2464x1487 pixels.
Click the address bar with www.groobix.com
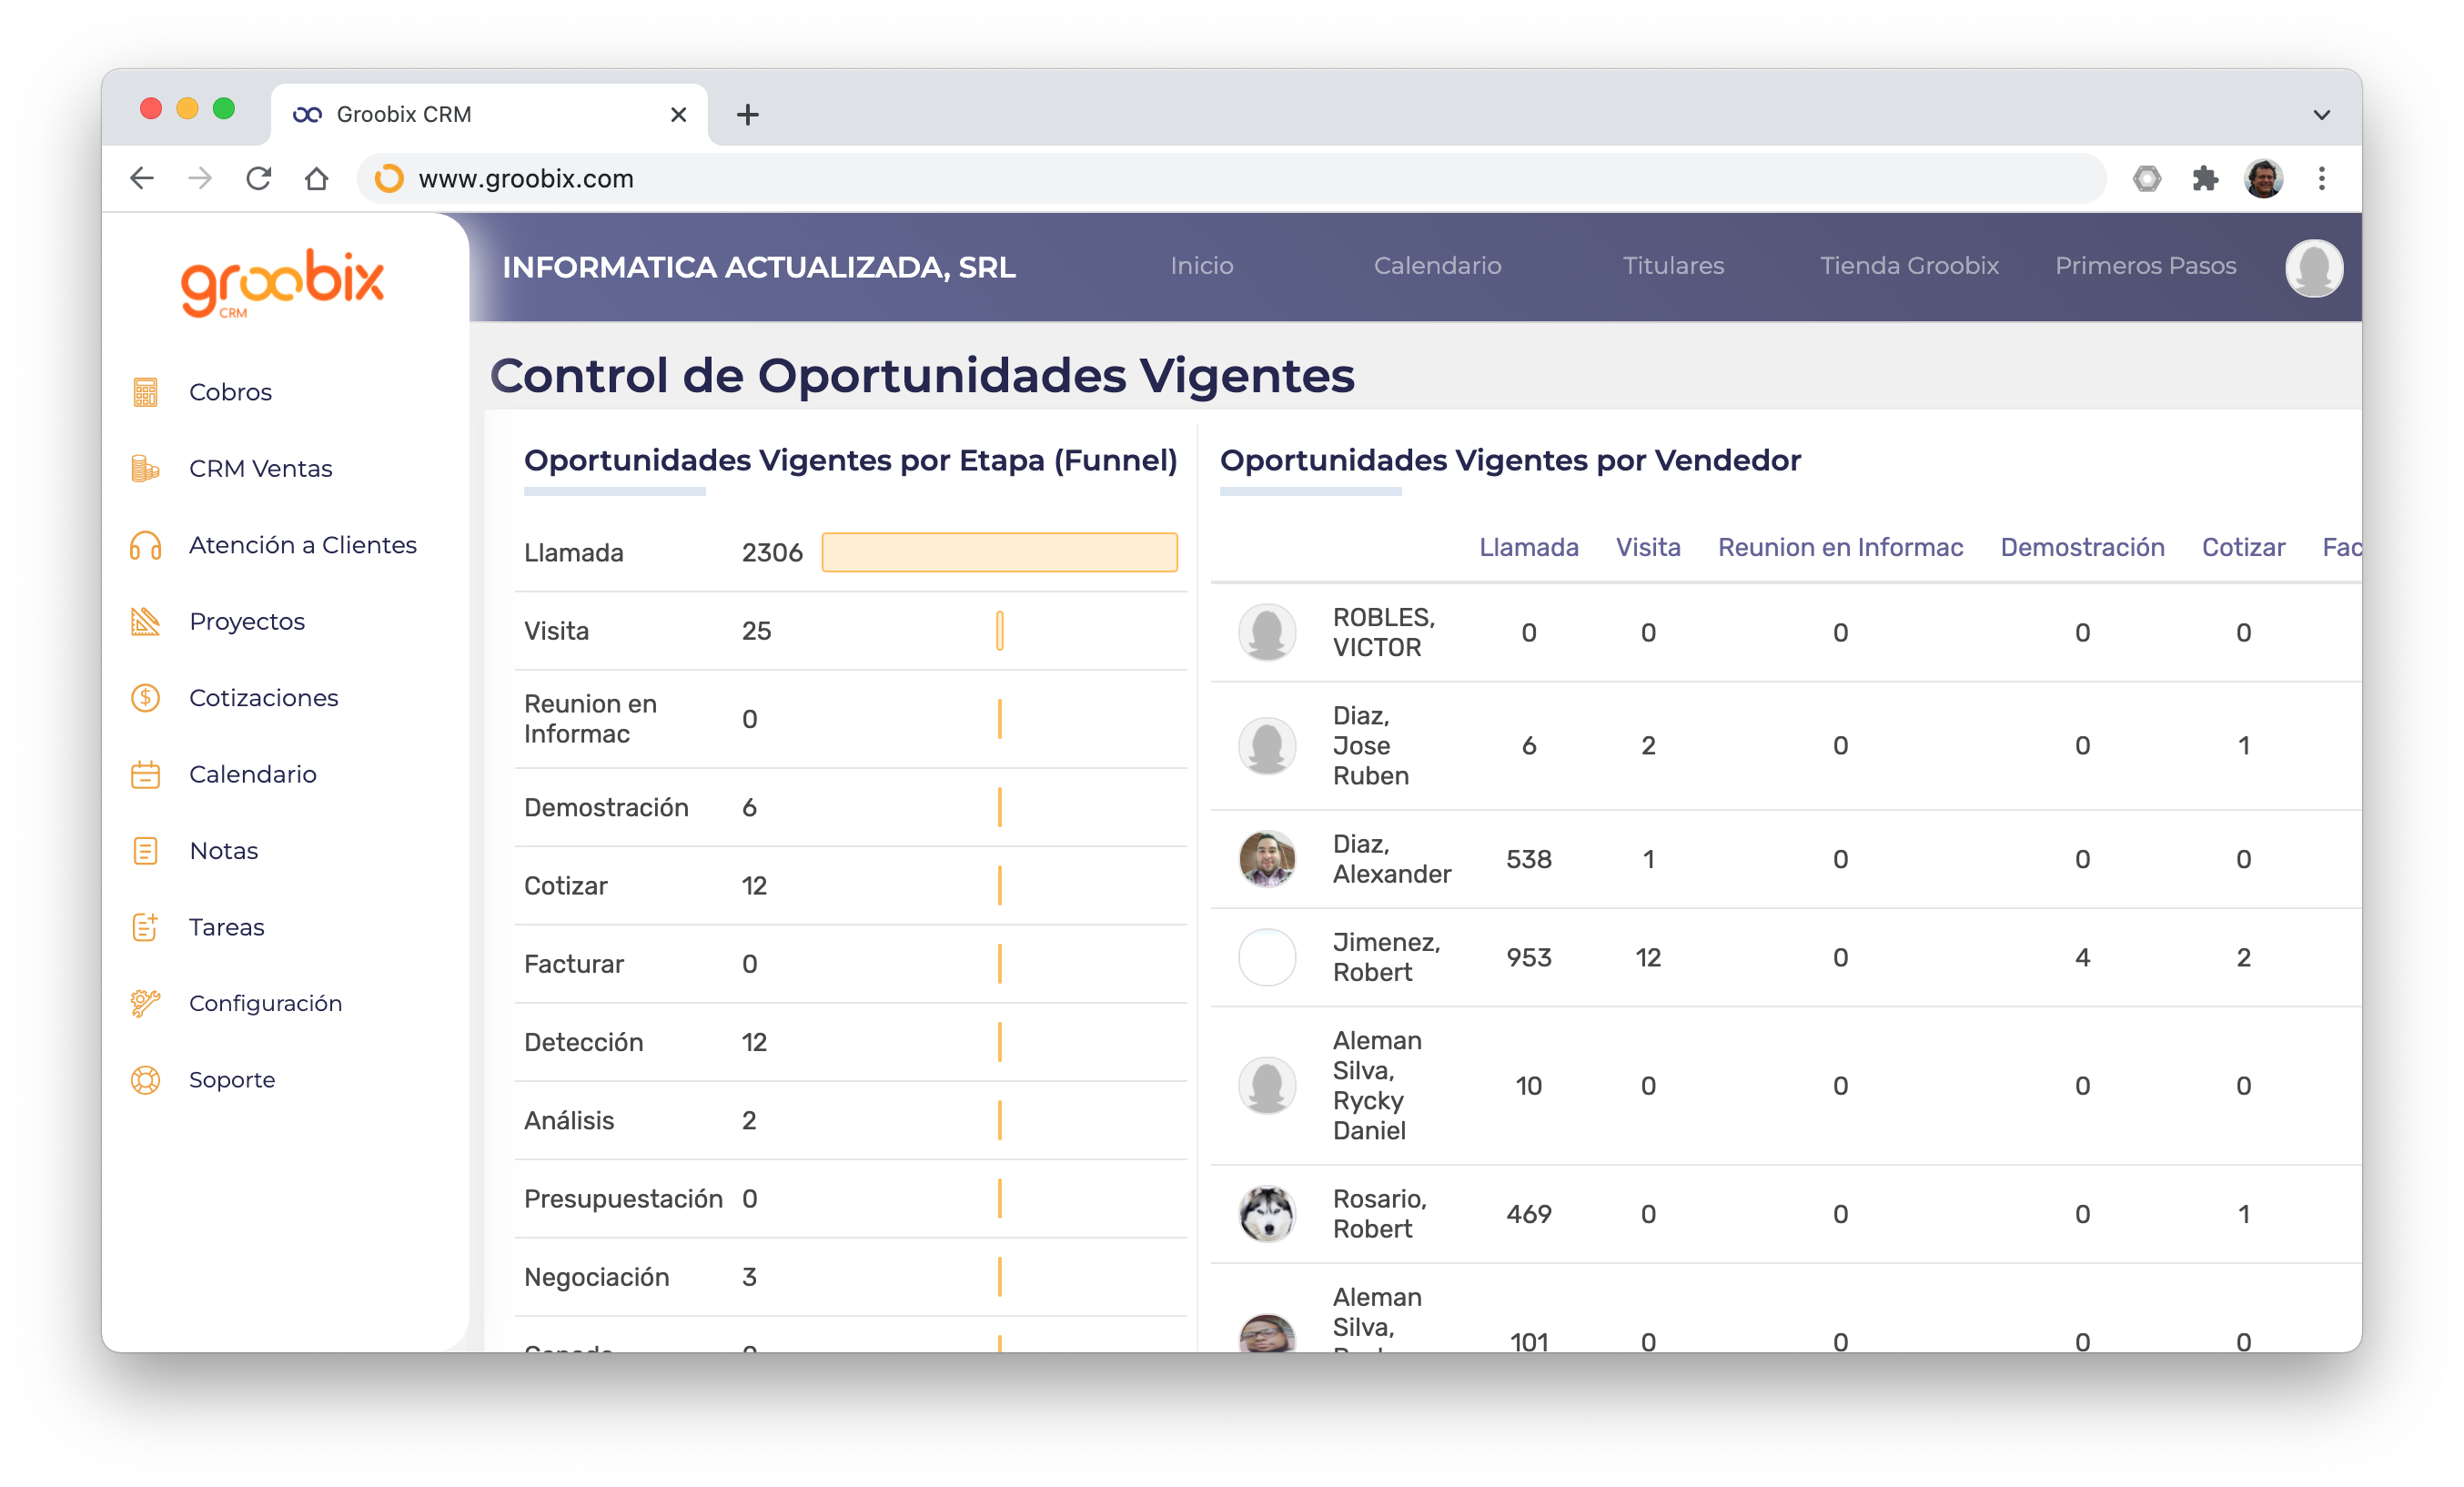[1230, 178]
